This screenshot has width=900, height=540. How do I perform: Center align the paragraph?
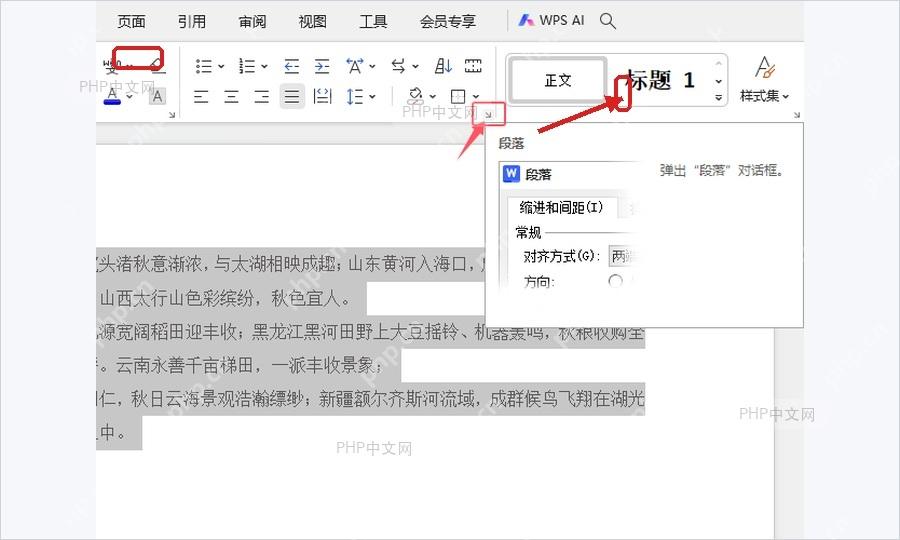pyautogui.click(x=231, y=96)
